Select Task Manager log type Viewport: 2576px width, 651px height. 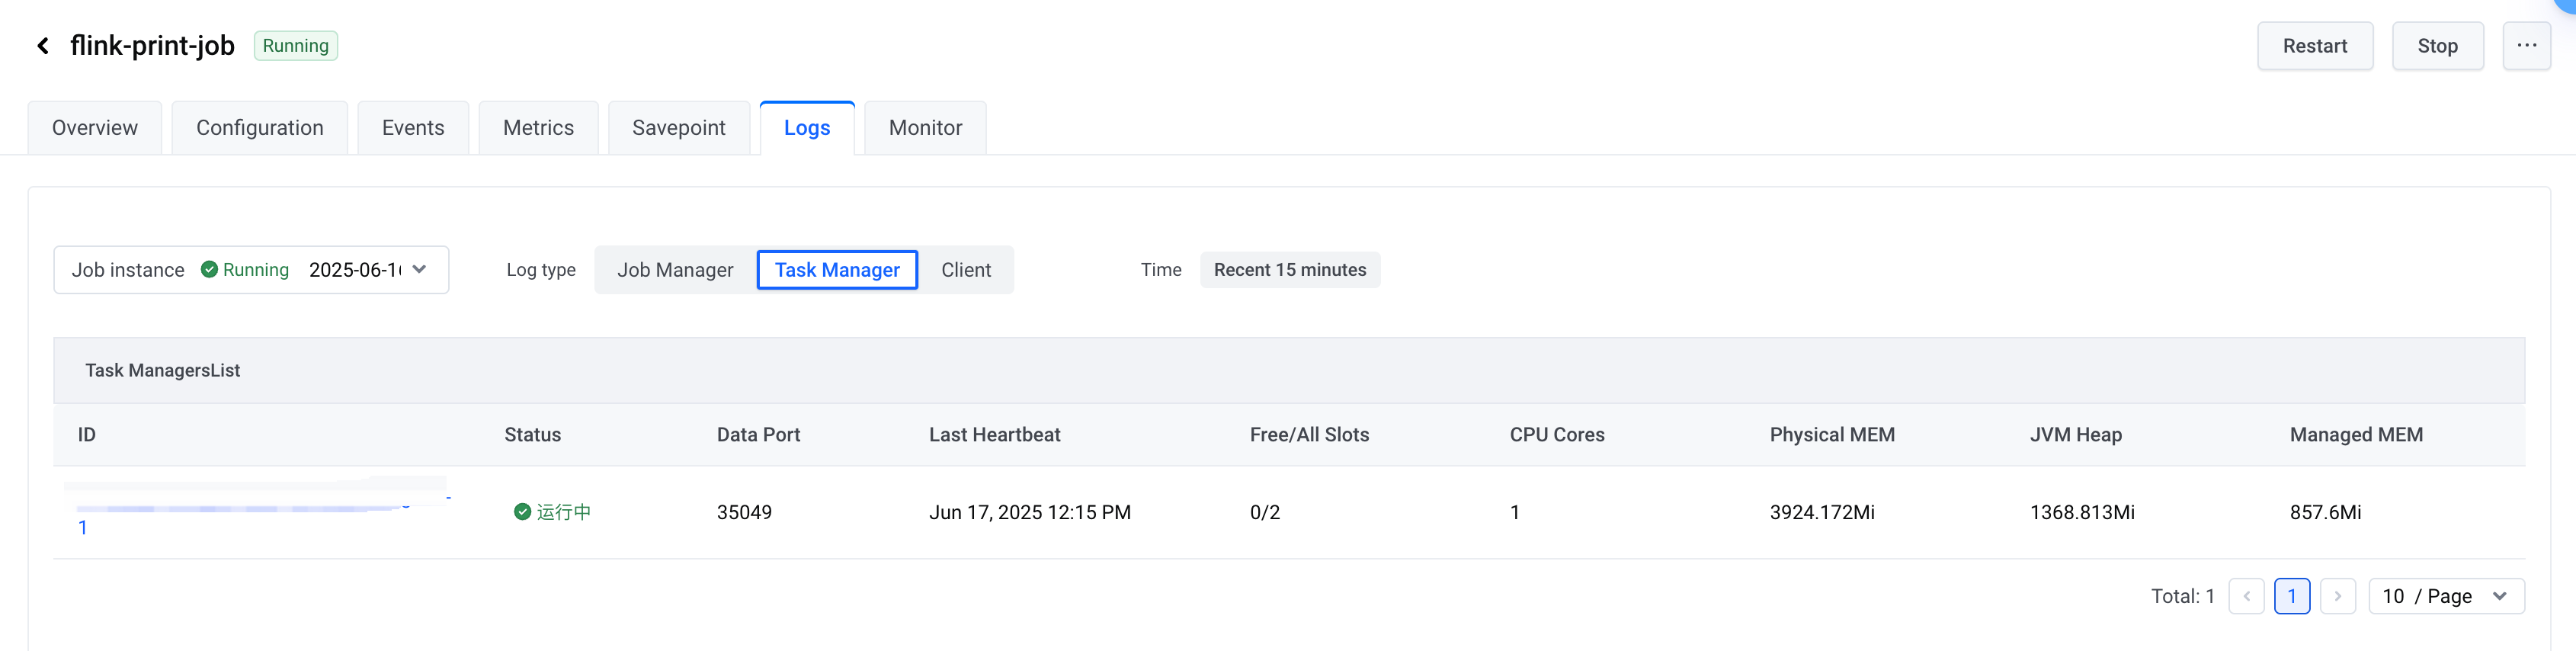click(x=837, y=270)
